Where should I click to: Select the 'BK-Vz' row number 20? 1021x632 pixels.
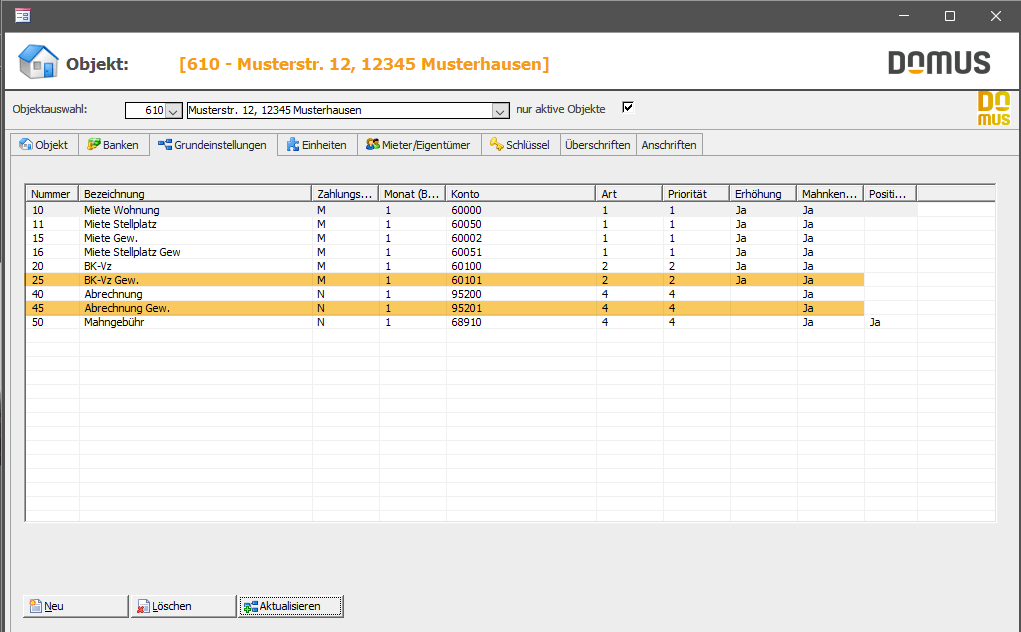click(471, 266)
